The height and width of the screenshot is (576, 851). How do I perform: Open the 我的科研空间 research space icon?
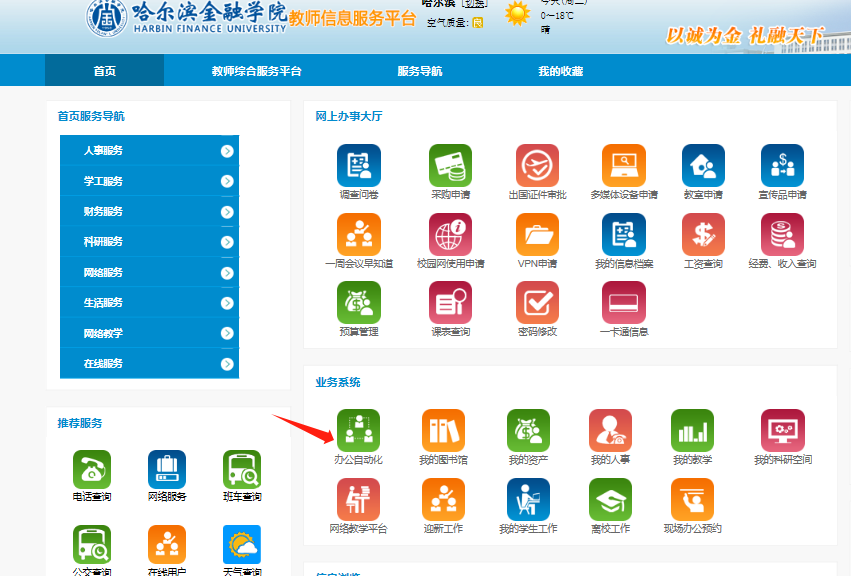(782, 431)
